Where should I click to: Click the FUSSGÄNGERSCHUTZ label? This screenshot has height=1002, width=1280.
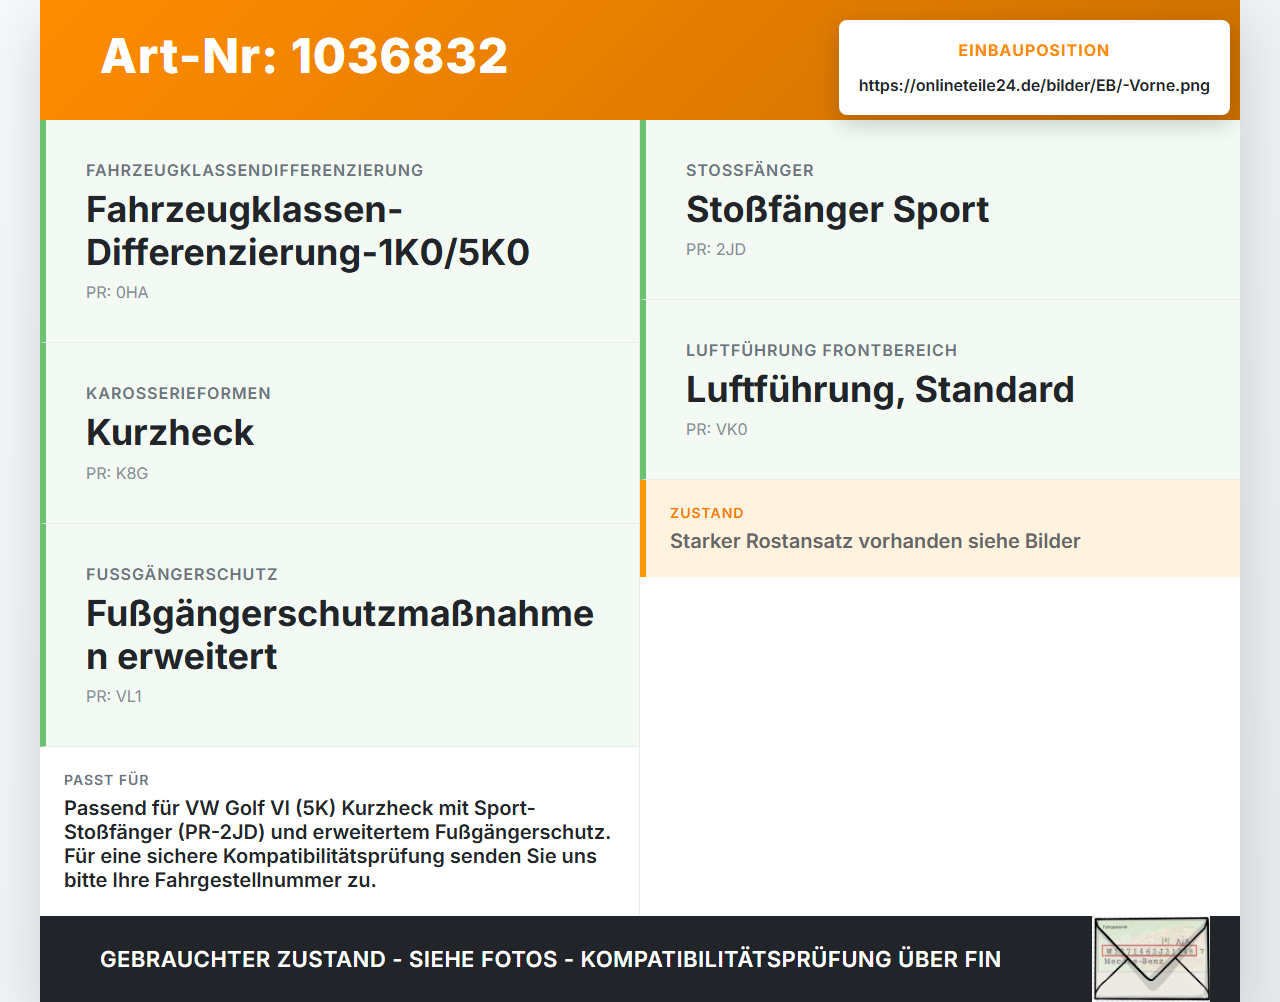pos(182,574)
